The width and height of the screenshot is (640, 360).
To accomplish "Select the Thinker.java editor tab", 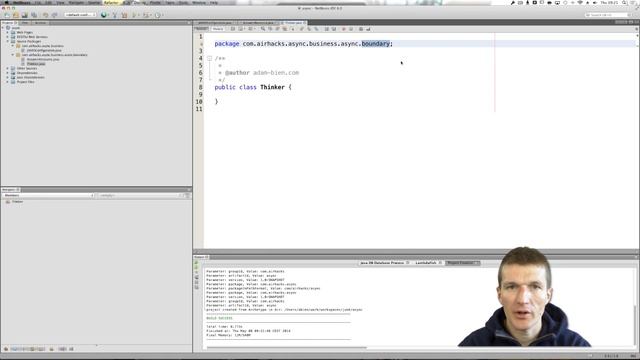I will click(293, 23).
